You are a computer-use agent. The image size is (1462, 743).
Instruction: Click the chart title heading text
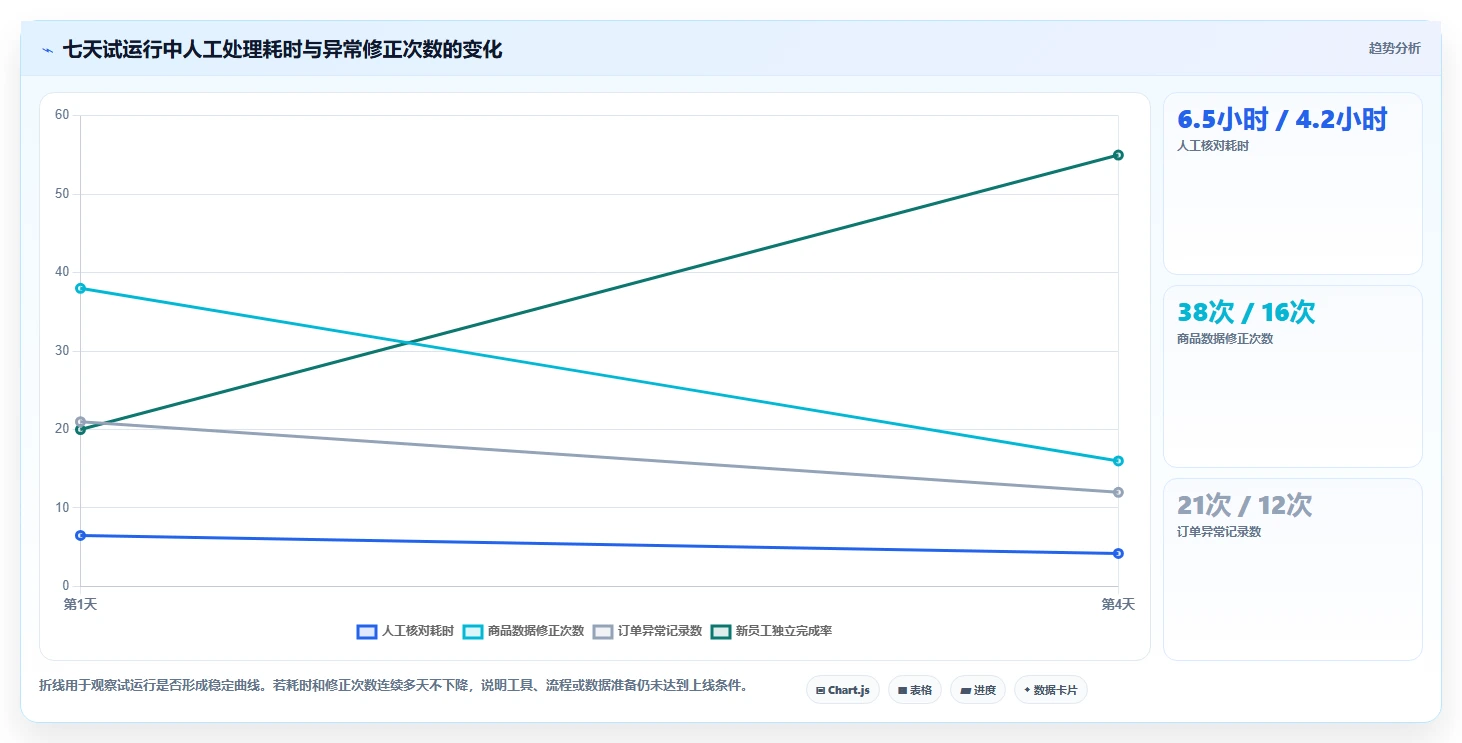282,50
